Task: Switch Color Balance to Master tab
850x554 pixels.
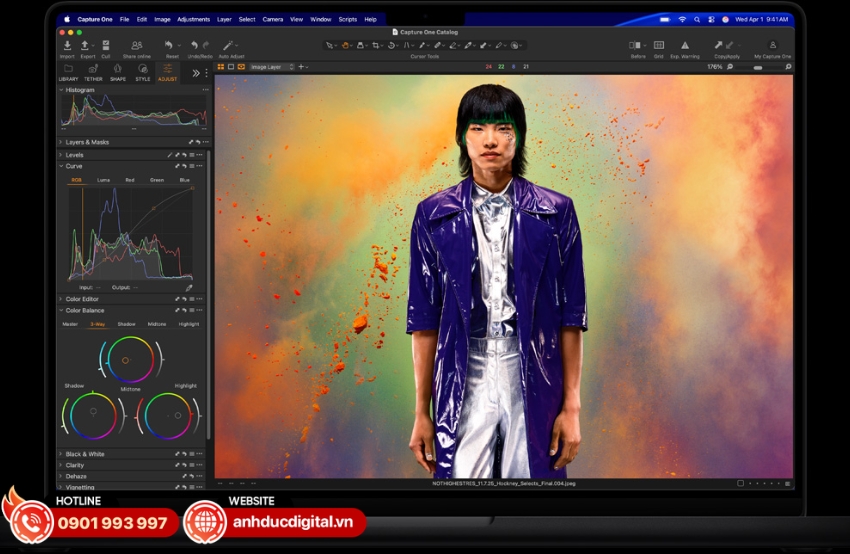Action: coord(70,324)
